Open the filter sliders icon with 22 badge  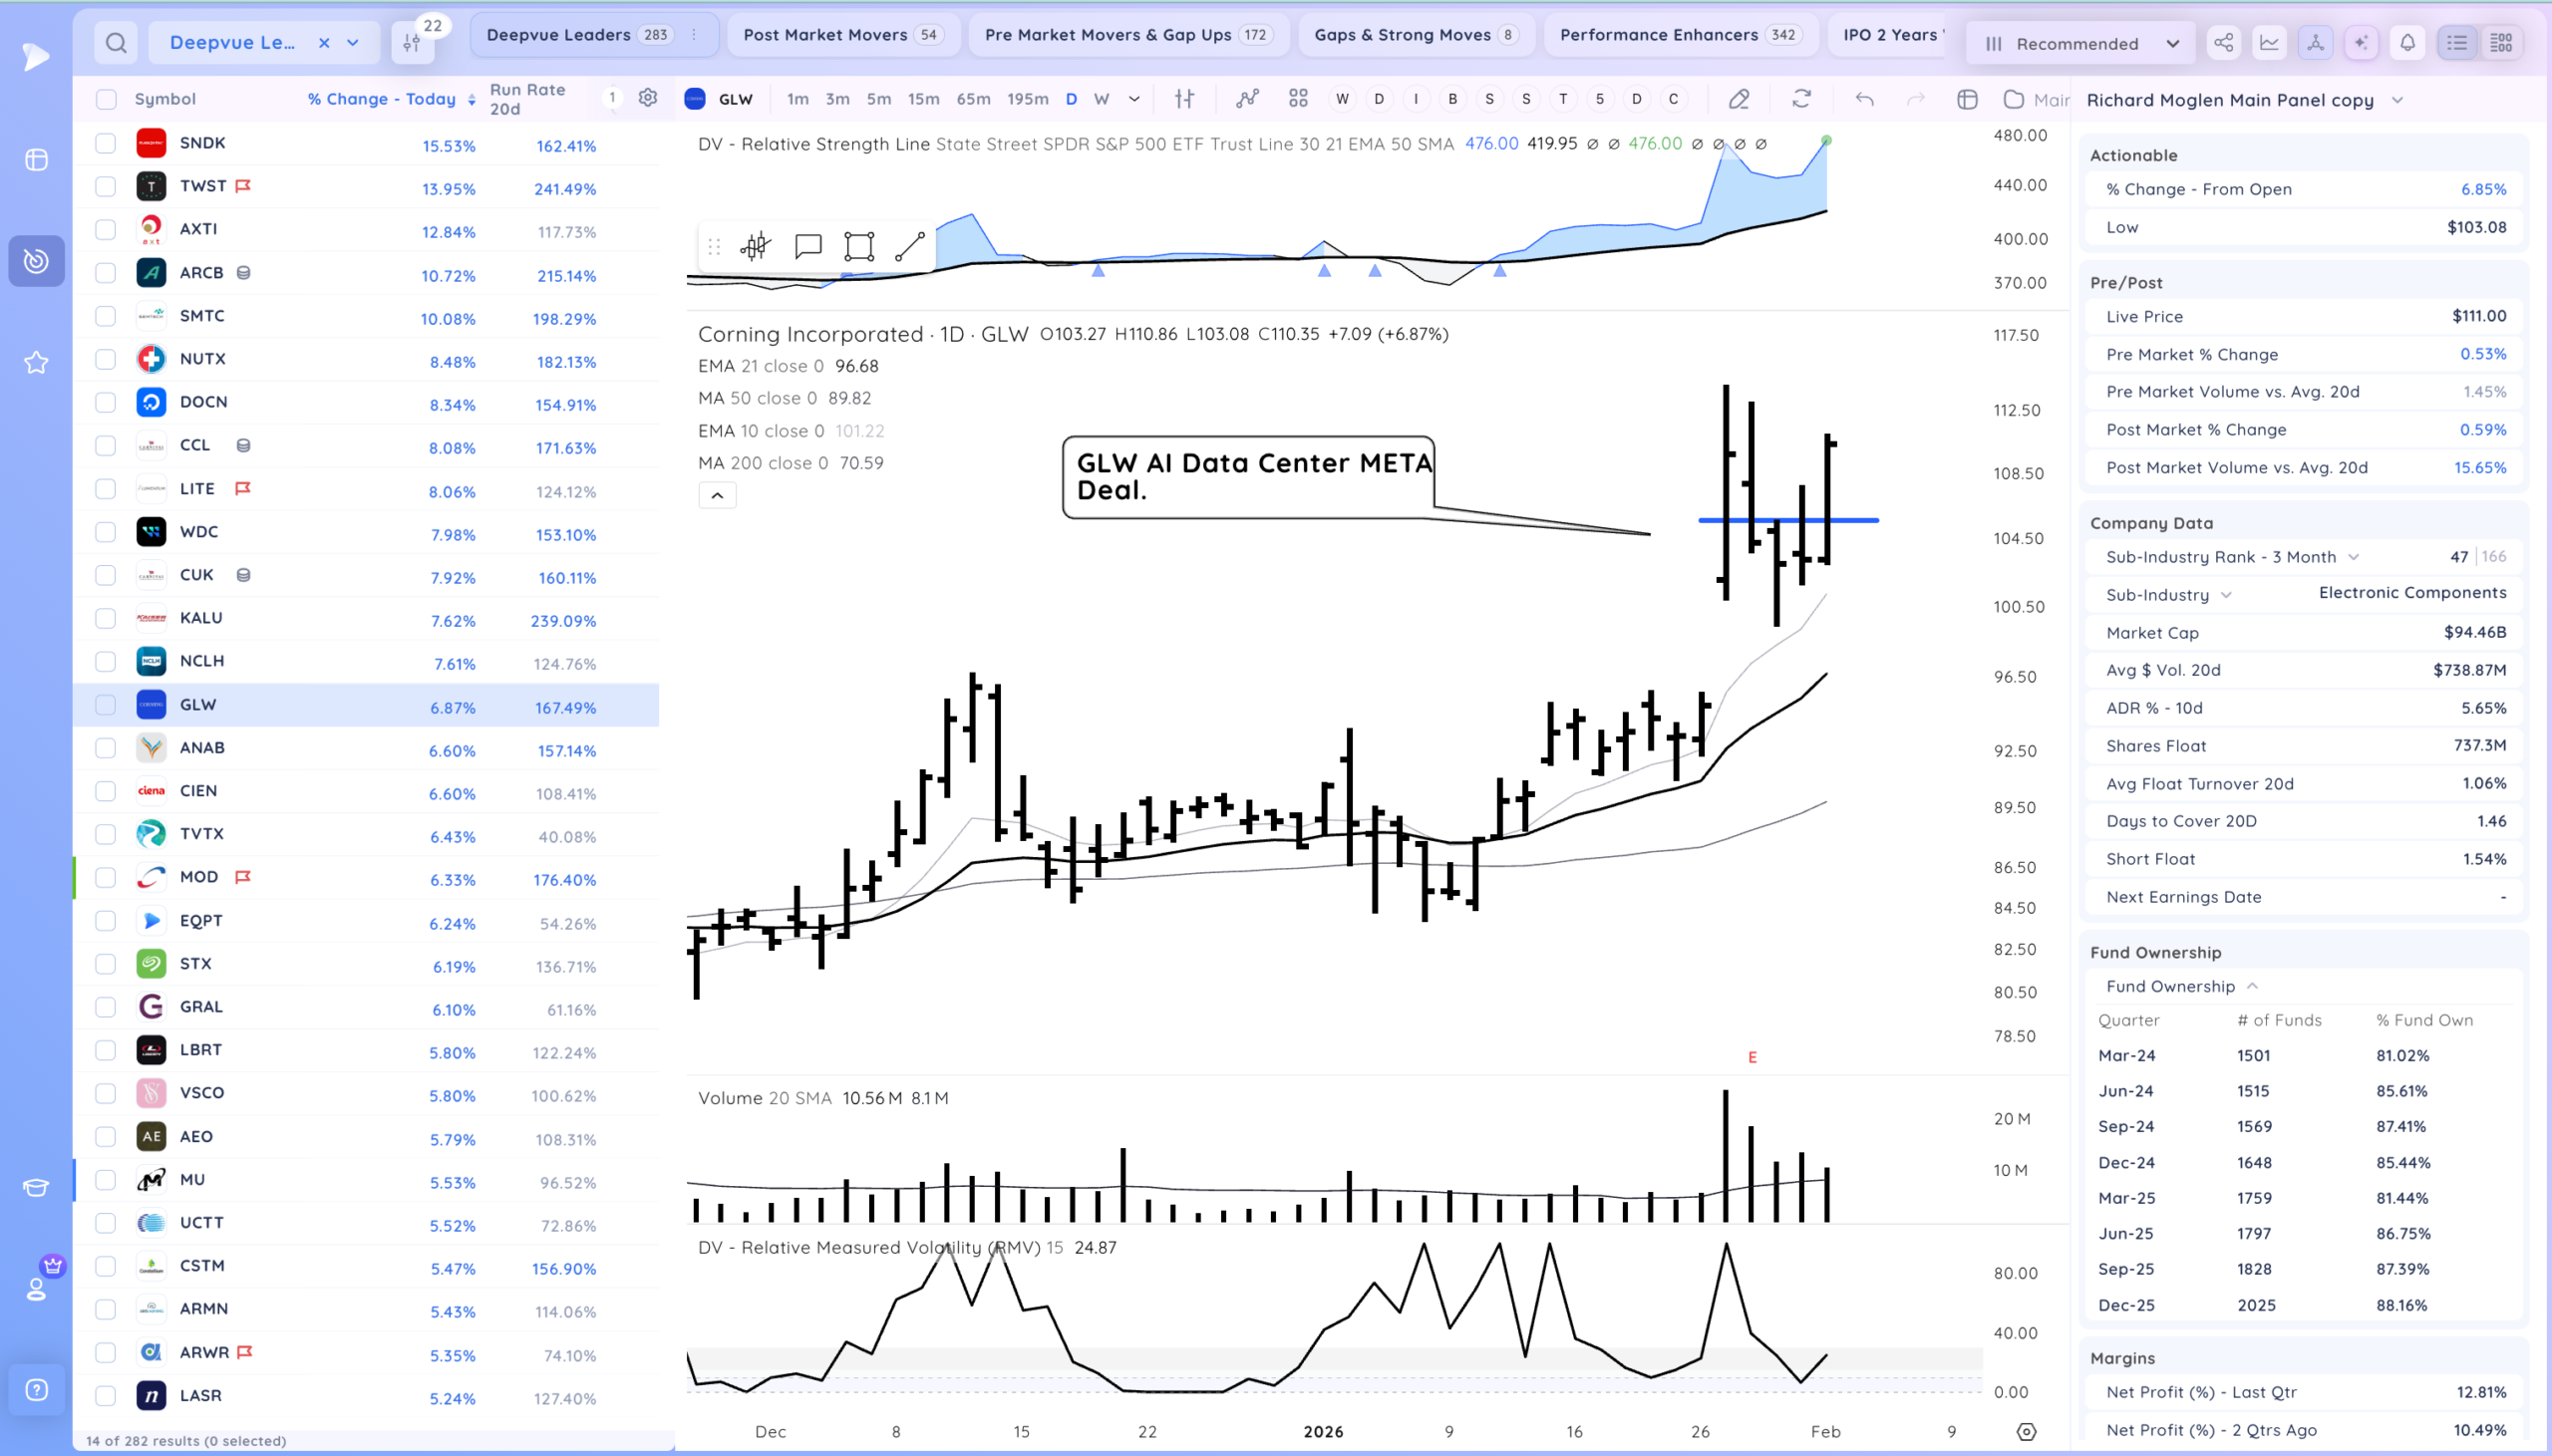pos(412,43)
